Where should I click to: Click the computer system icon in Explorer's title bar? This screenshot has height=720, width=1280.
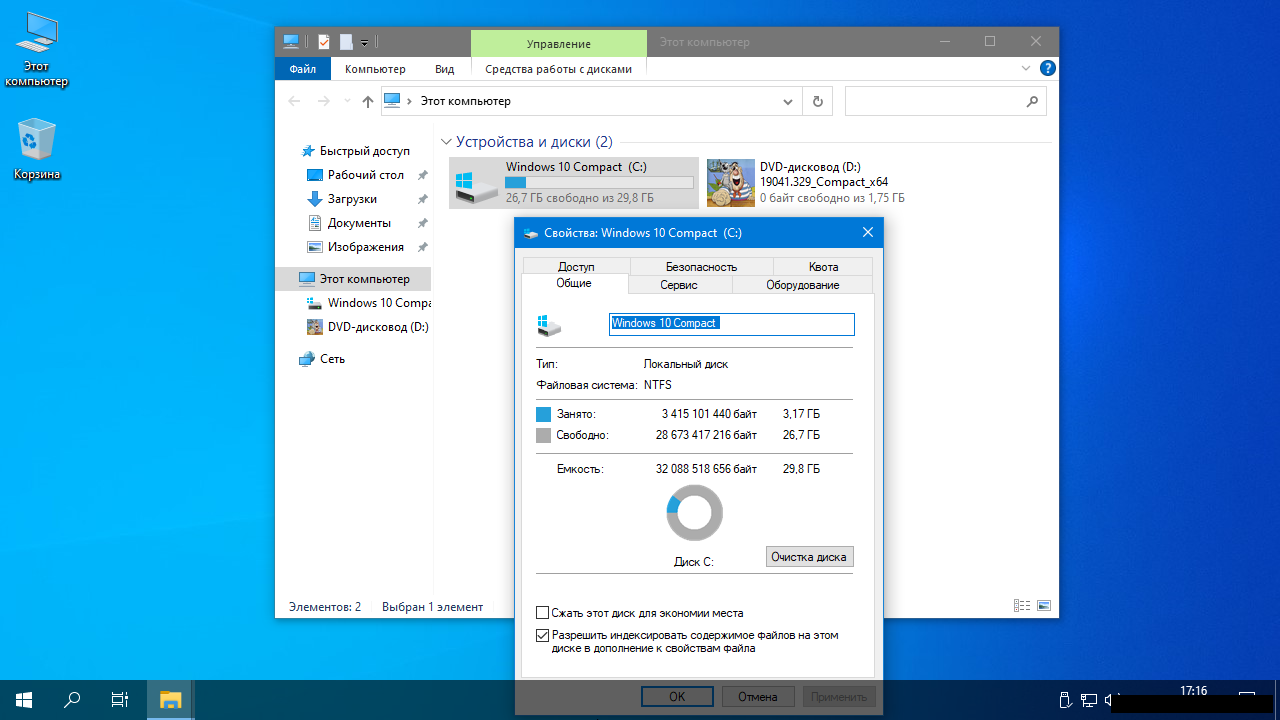click(291, 42)
